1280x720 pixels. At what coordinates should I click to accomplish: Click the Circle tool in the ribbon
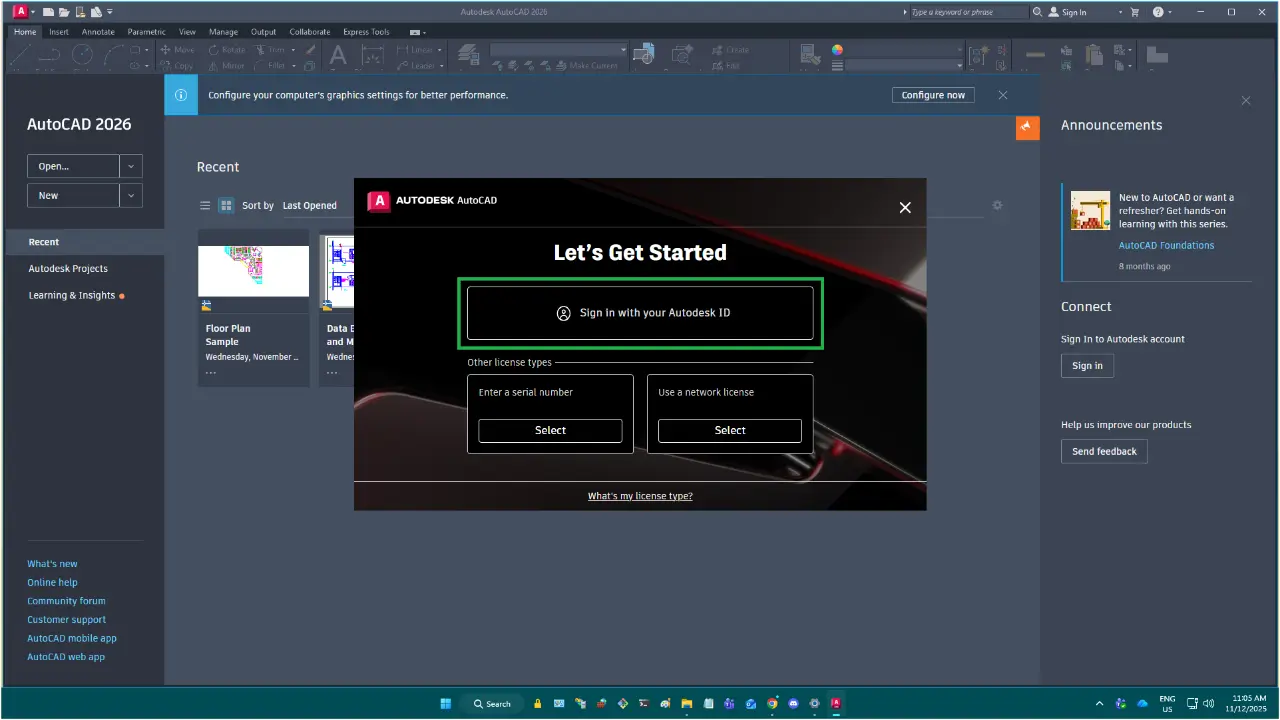coord(82,55)
